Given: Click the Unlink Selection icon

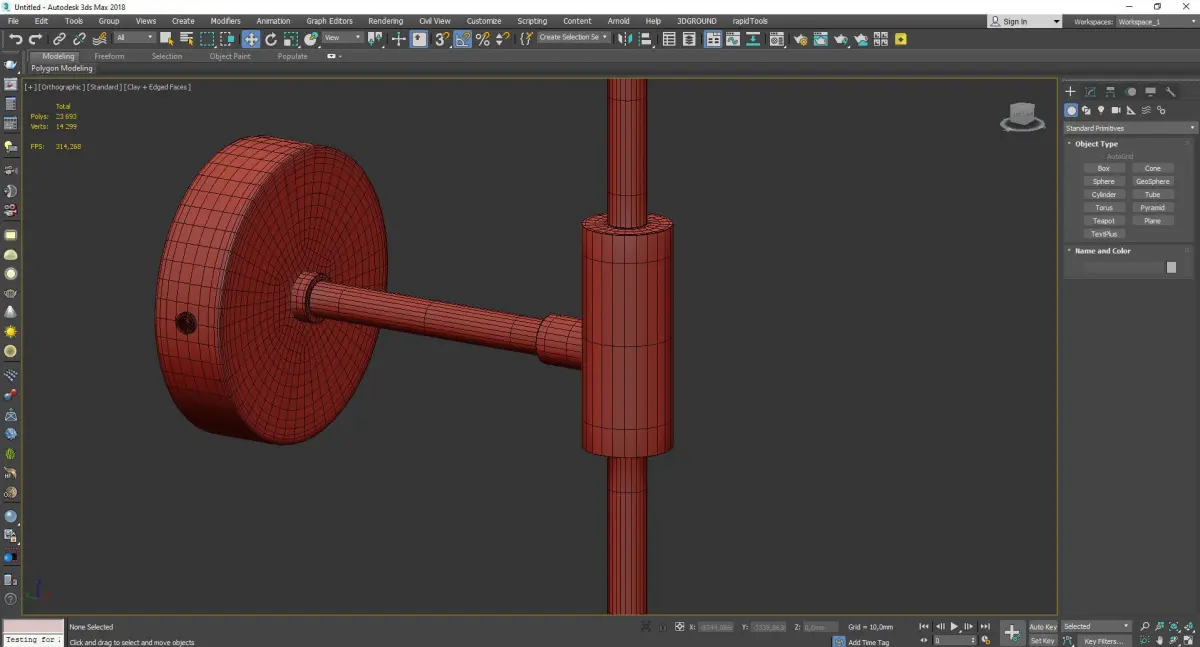Looking at the screenshot, I should tap(79, 39).
